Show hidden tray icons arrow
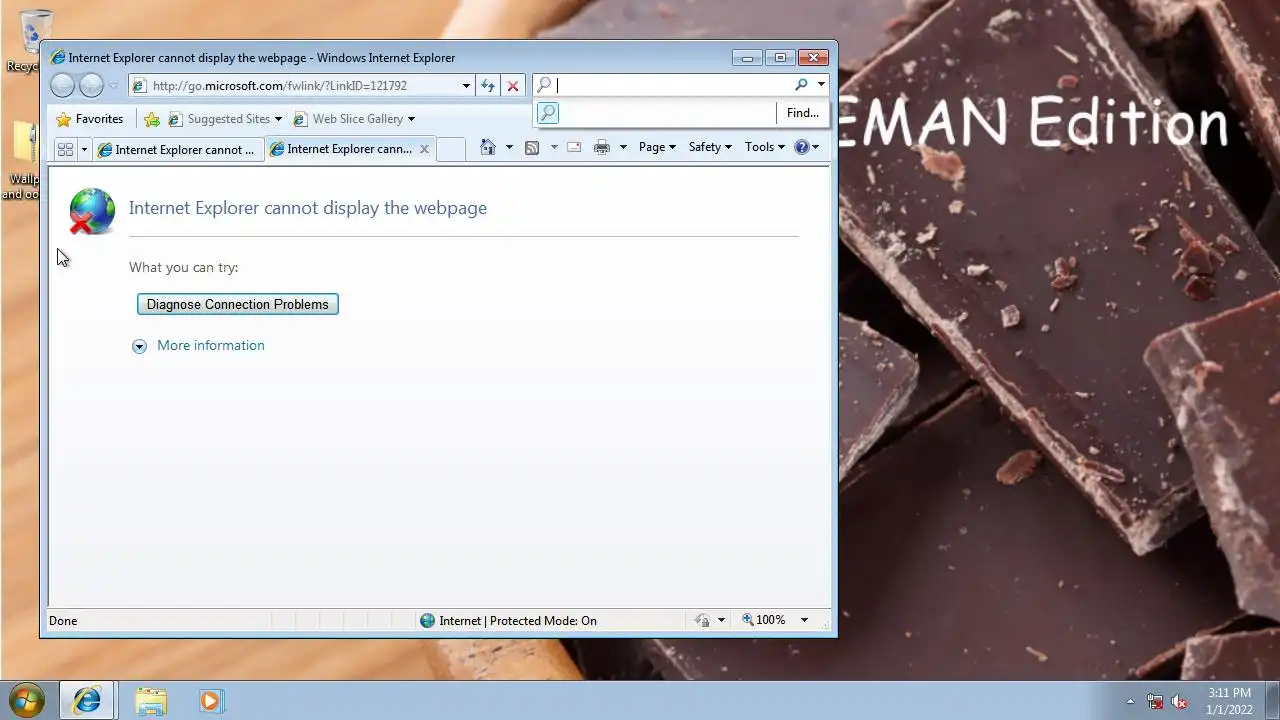This screenshot has width=1280, height=720. click(x=1131, y=701)
